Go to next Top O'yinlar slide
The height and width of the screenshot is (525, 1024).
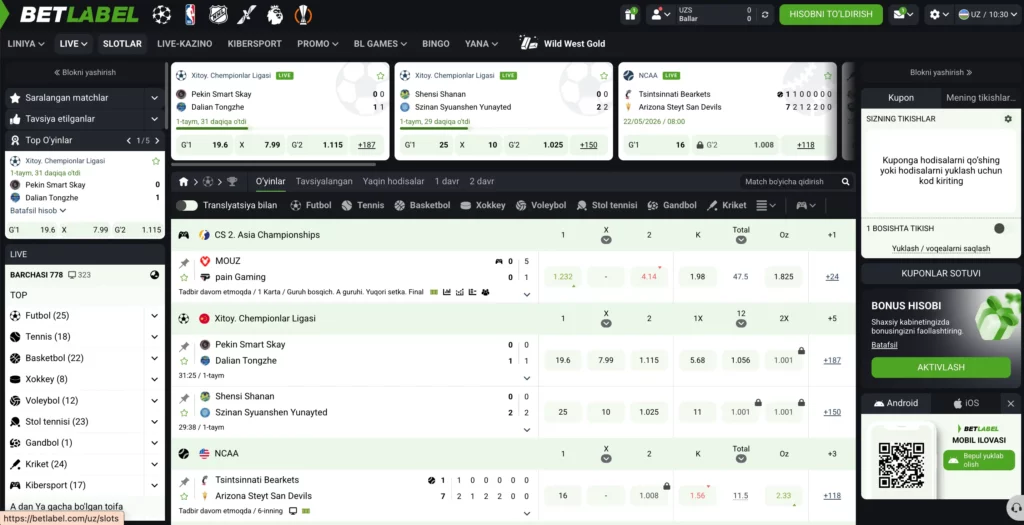pyautogui.click(x=156, y=140)
